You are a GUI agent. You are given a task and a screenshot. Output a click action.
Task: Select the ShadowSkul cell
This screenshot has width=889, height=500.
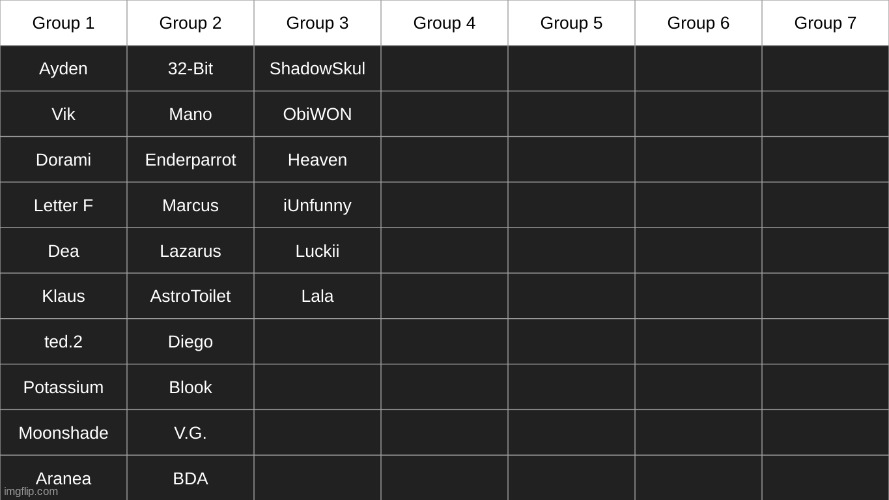pos(317,69)
